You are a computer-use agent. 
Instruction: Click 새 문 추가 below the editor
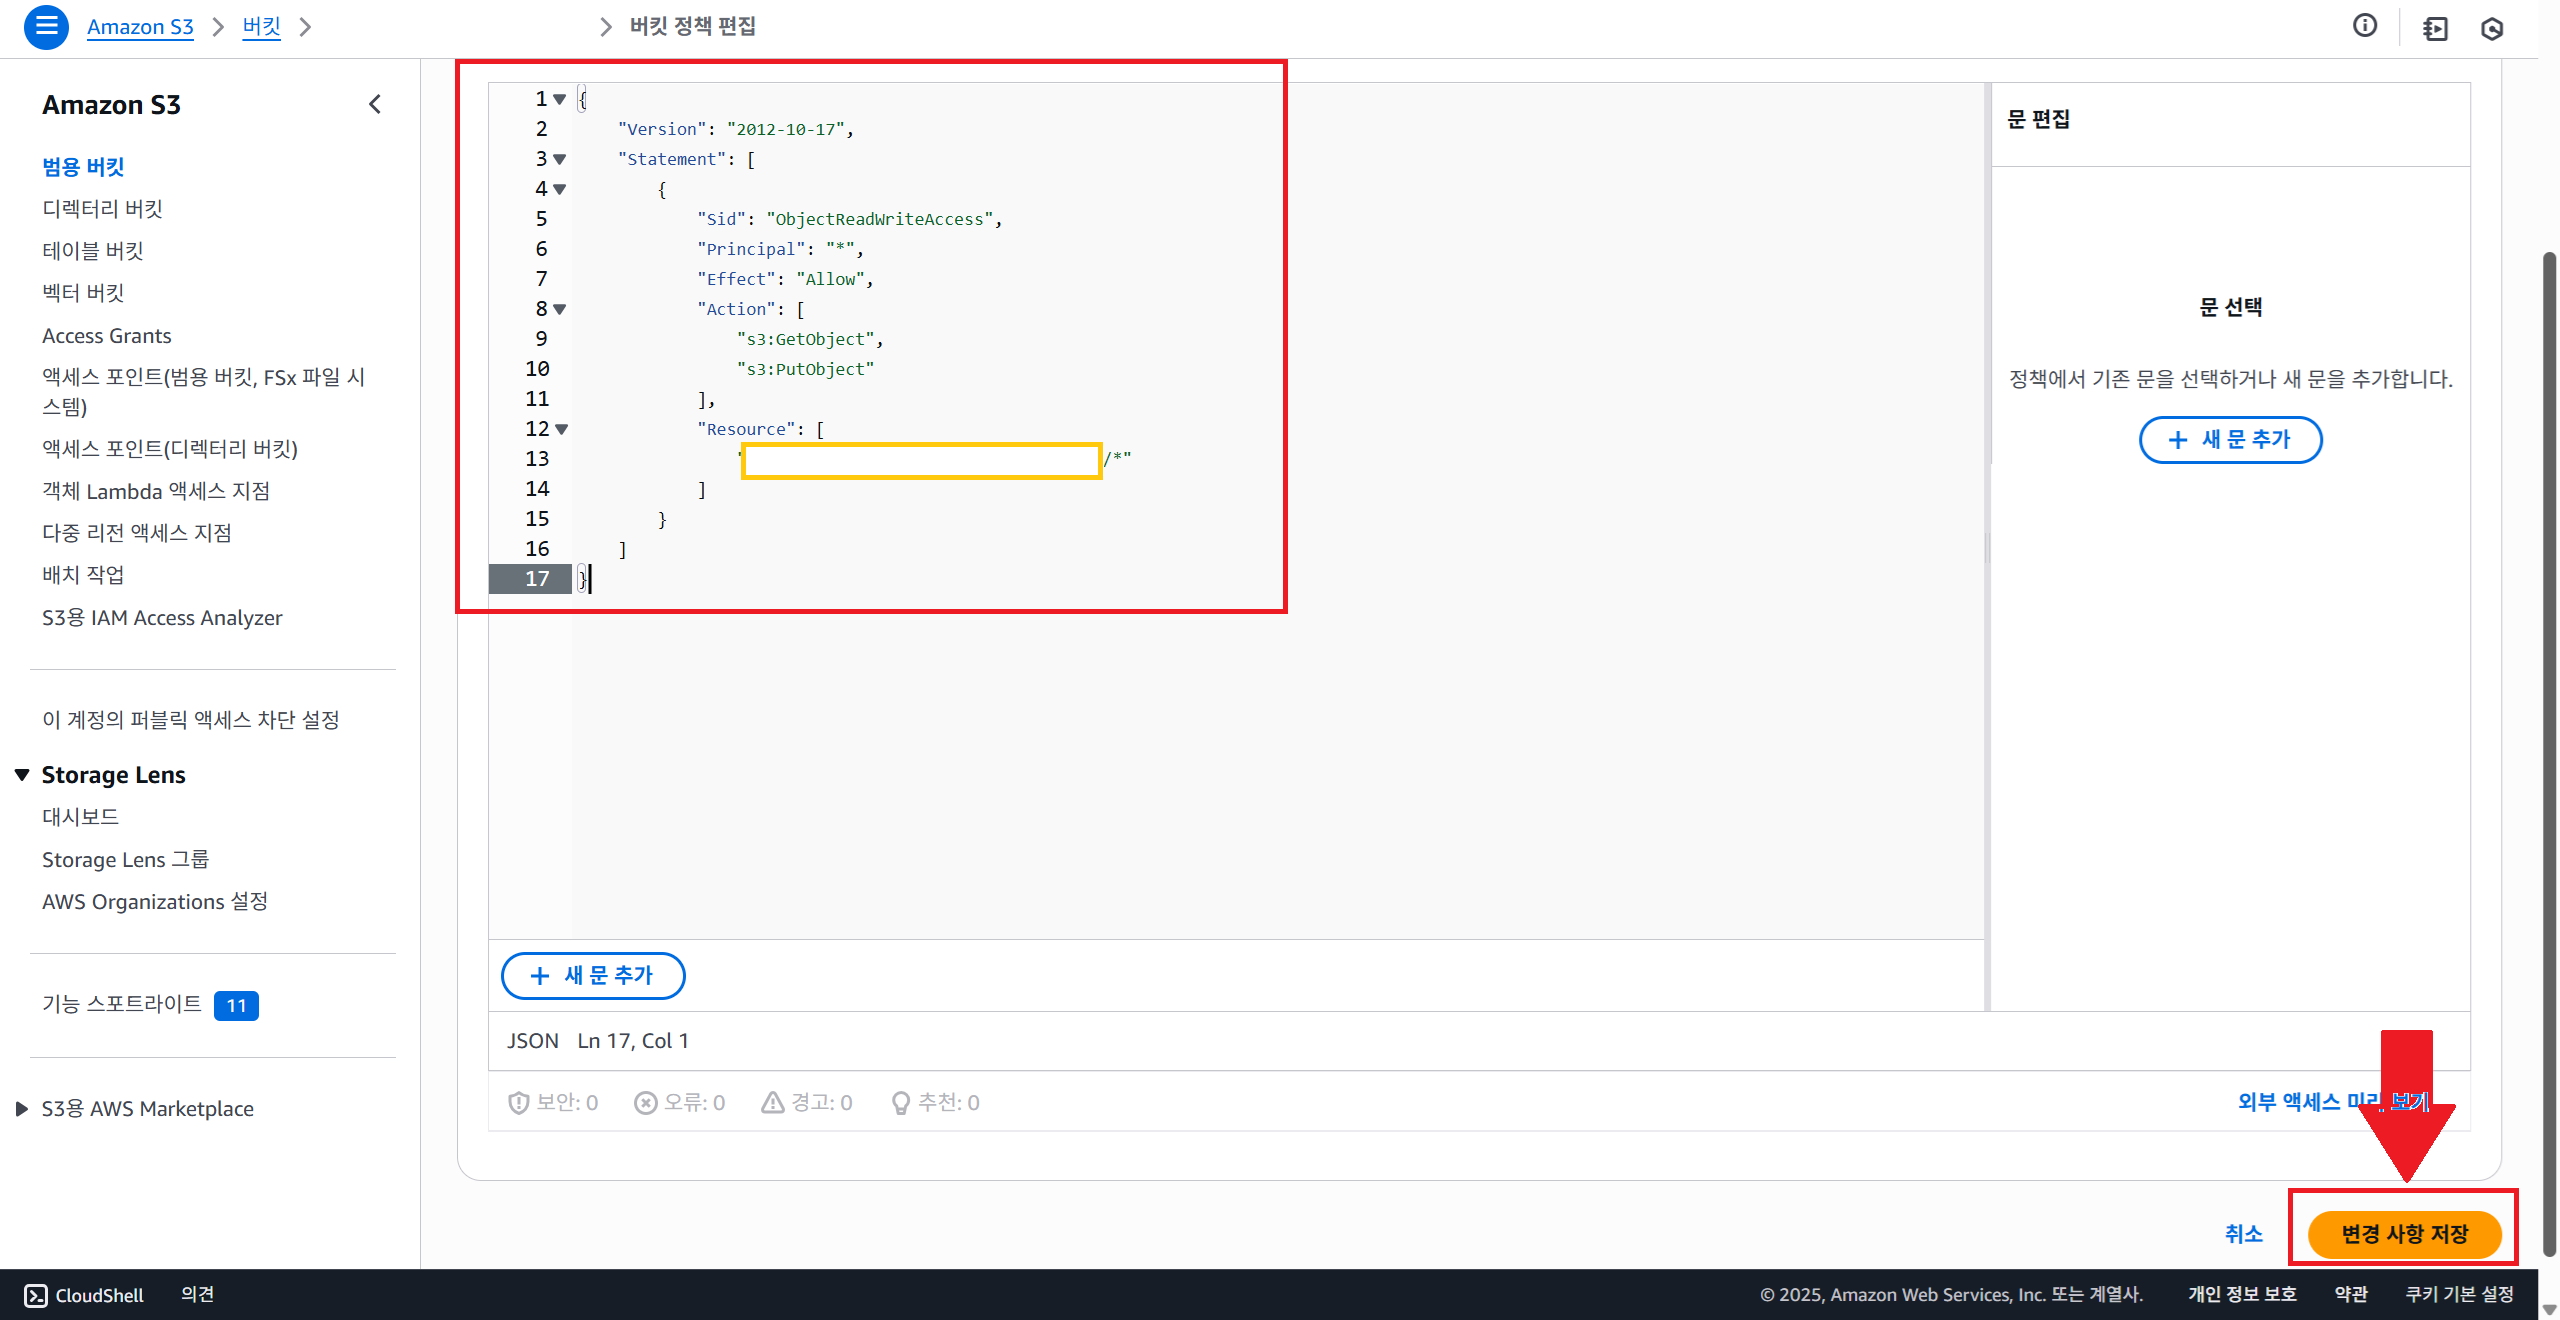[593, 976]
